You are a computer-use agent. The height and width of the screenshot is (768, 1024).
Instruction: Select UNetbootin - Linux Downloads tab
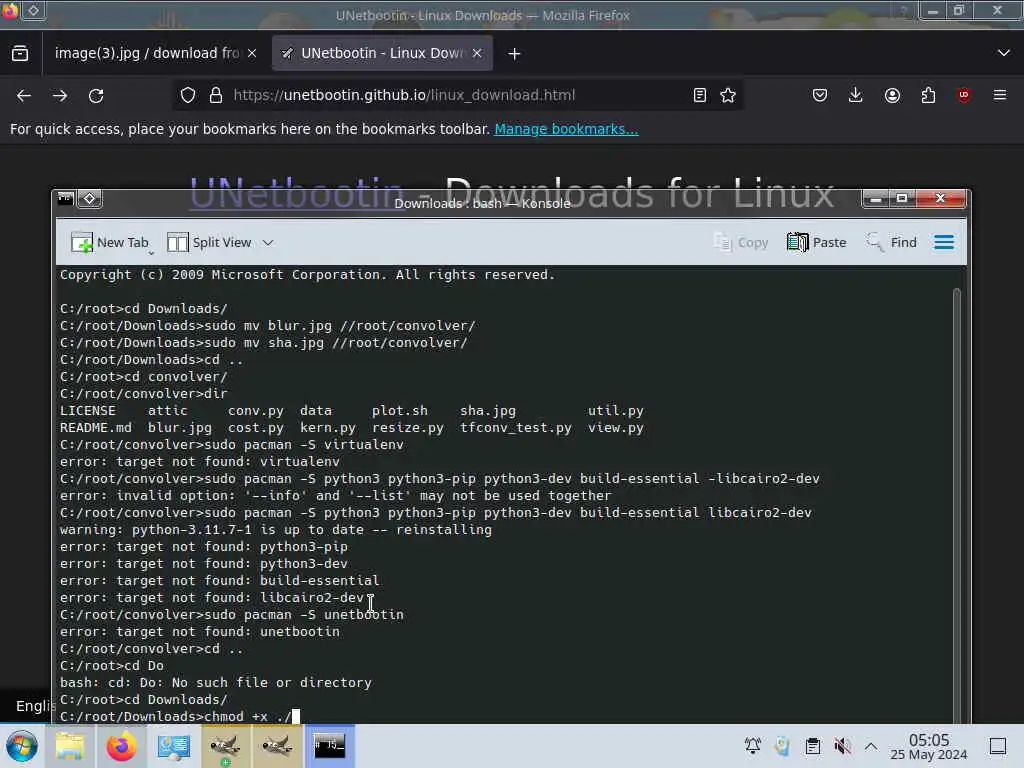382,53
